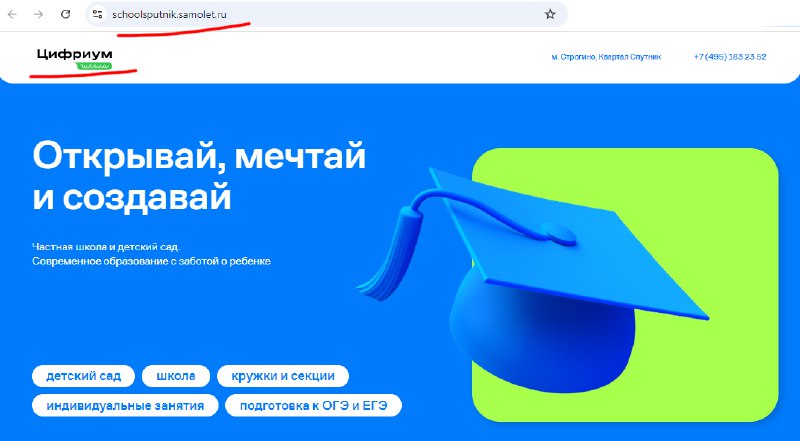
Task: Click the green школа badge under the logo
Action: [x=94, y=66]
